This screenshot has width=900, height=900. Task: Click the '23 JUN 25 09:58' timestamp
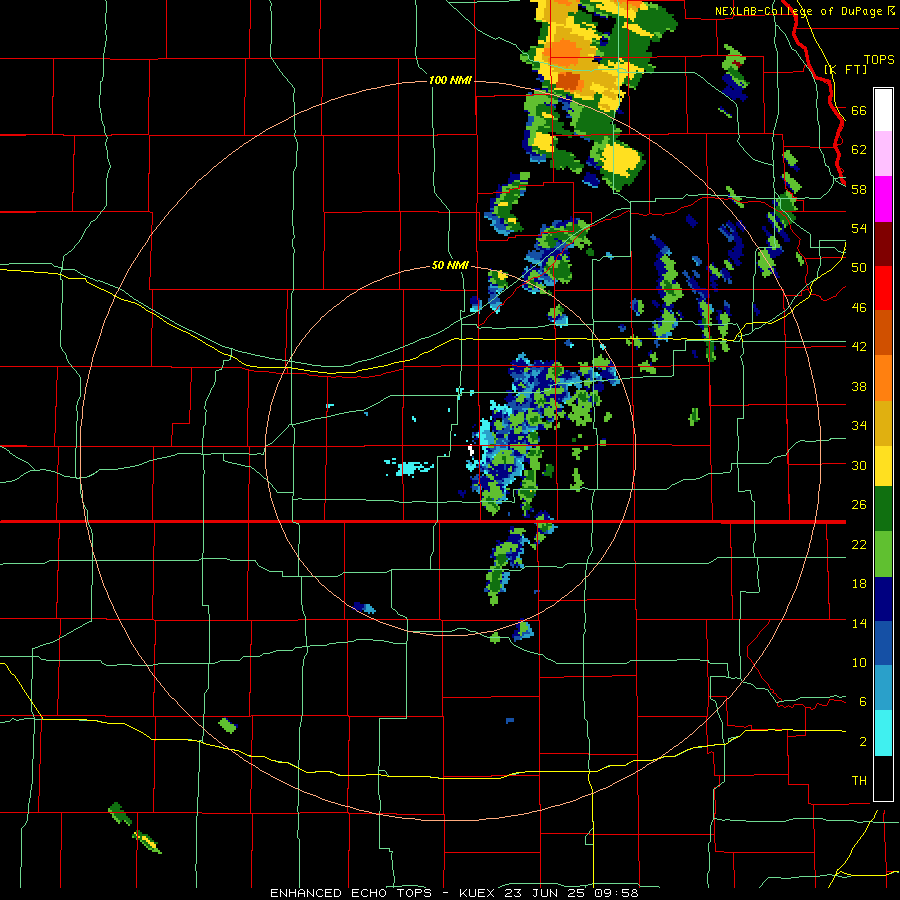tap(571, 893)
